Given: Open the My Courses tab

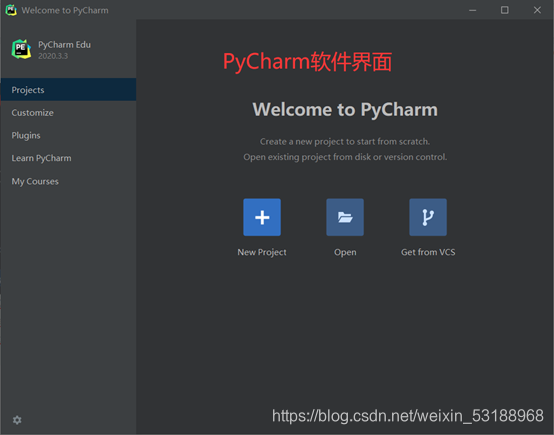Looking at the screenshot, I should pos(69,181).
